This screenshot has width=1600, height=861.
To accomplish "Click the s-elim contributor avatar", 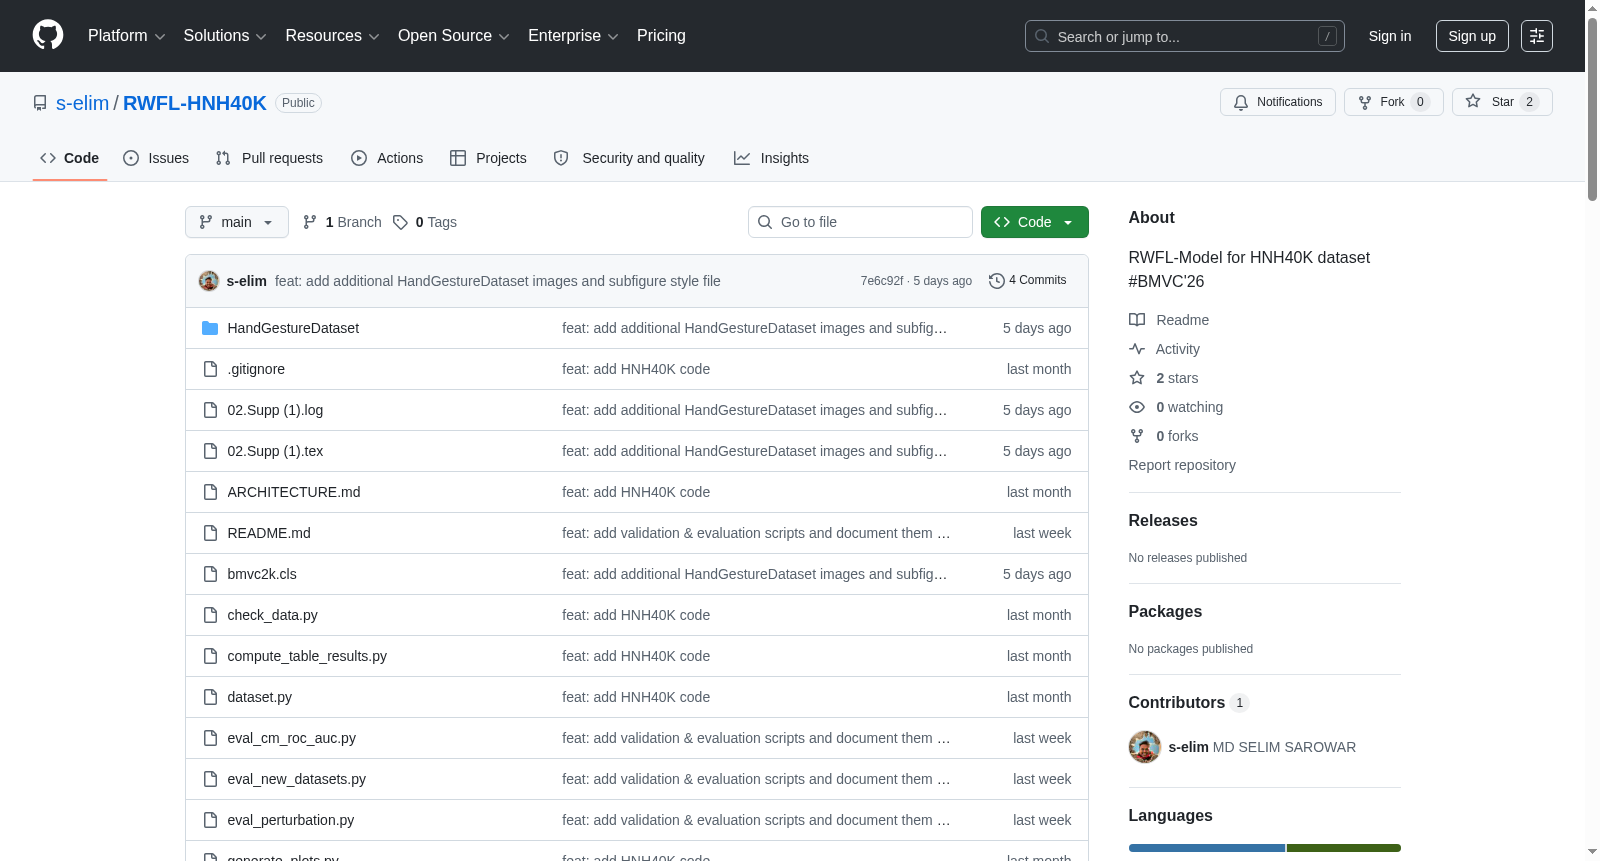I will pos(1145,747).
